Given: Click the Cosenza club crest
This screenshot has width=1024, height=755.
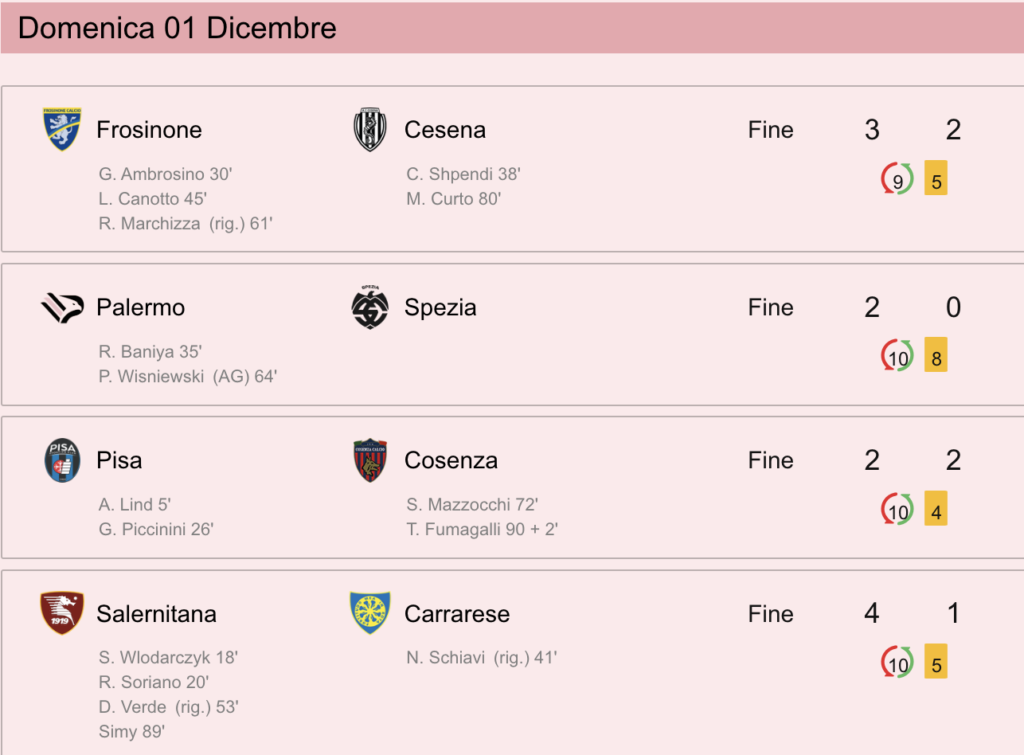Looking at the screenshot, I should (x=370, y=460).
